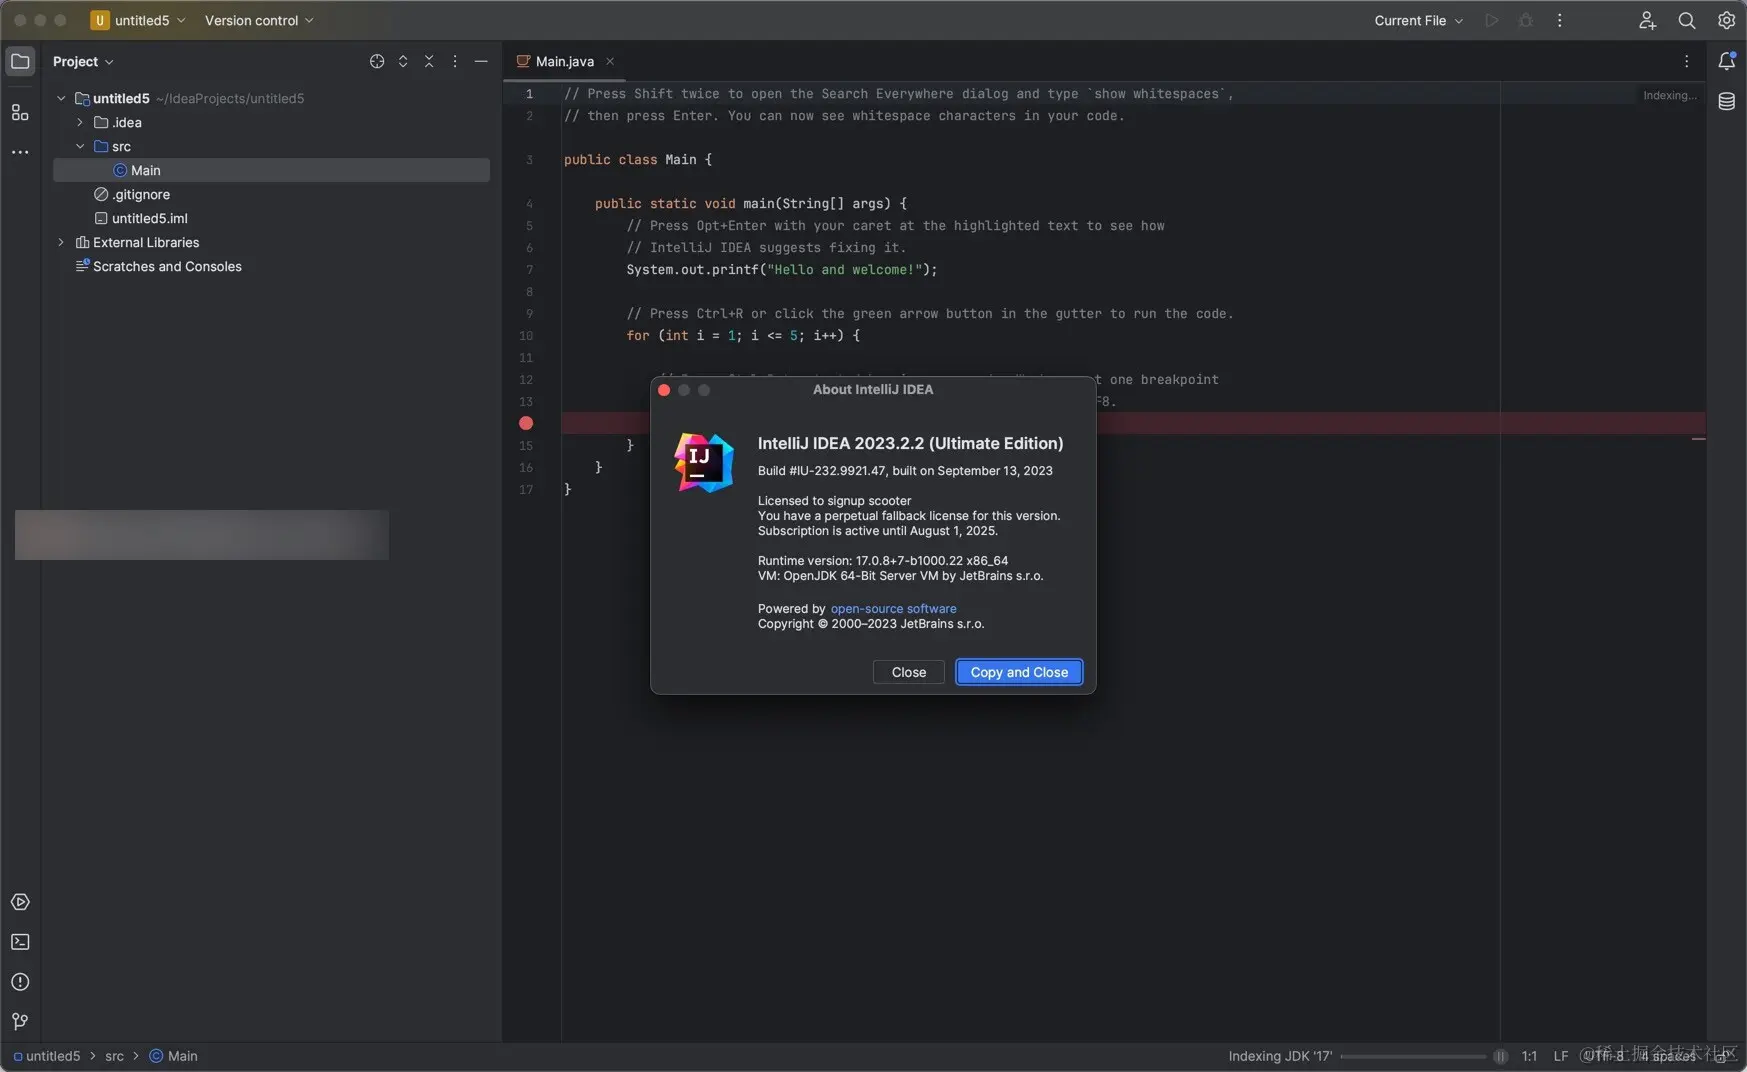Click the untitled5 breadcrumb in status bar
The width and height of the screenshot is (1747, 1072).
tap(47, 1056)
